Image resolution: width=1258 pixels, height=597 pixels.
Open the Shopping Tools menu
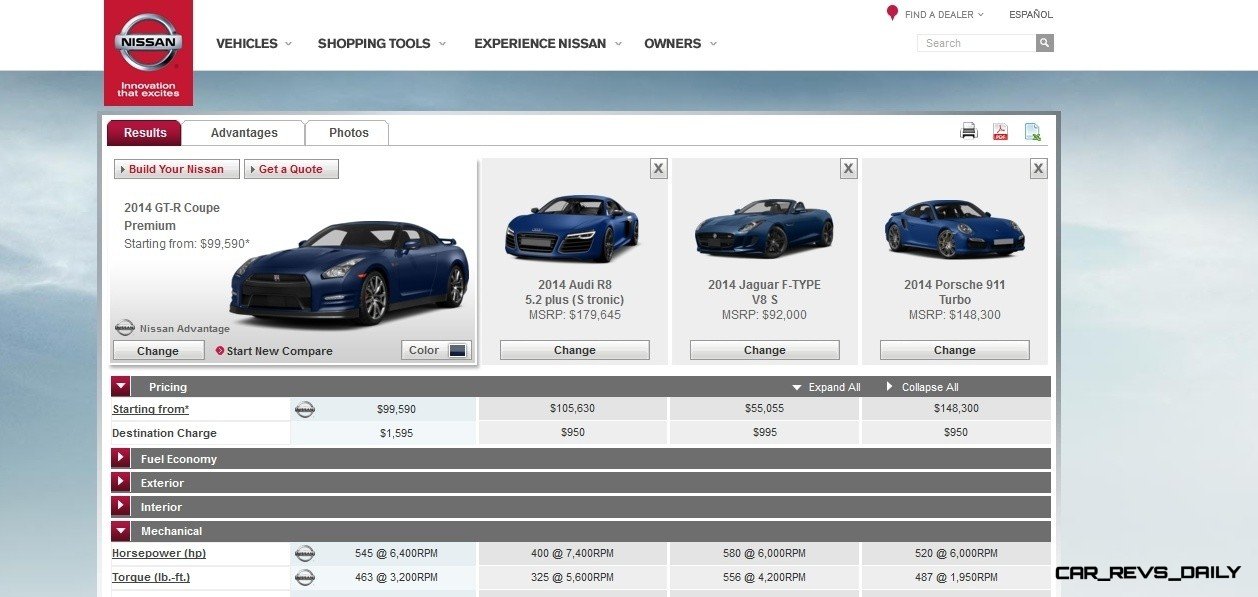tap(382, 43)
